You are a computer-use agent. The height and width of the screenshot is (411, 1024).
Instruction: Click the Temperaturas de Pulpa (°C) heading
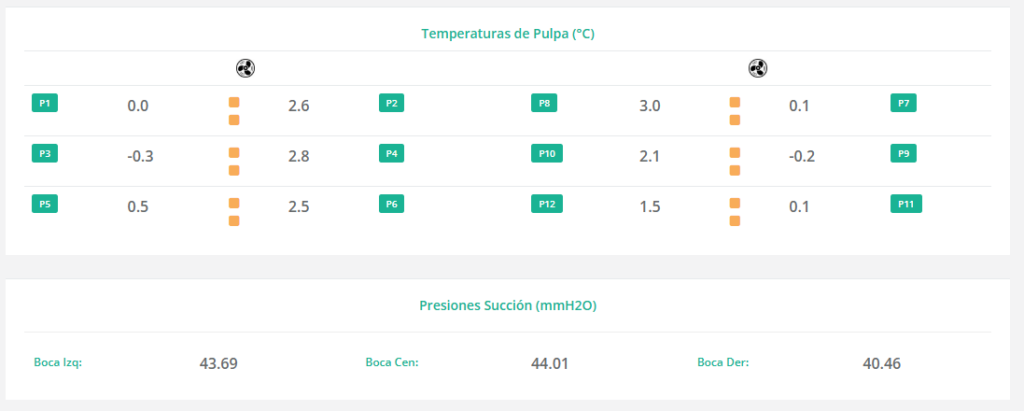508,33
